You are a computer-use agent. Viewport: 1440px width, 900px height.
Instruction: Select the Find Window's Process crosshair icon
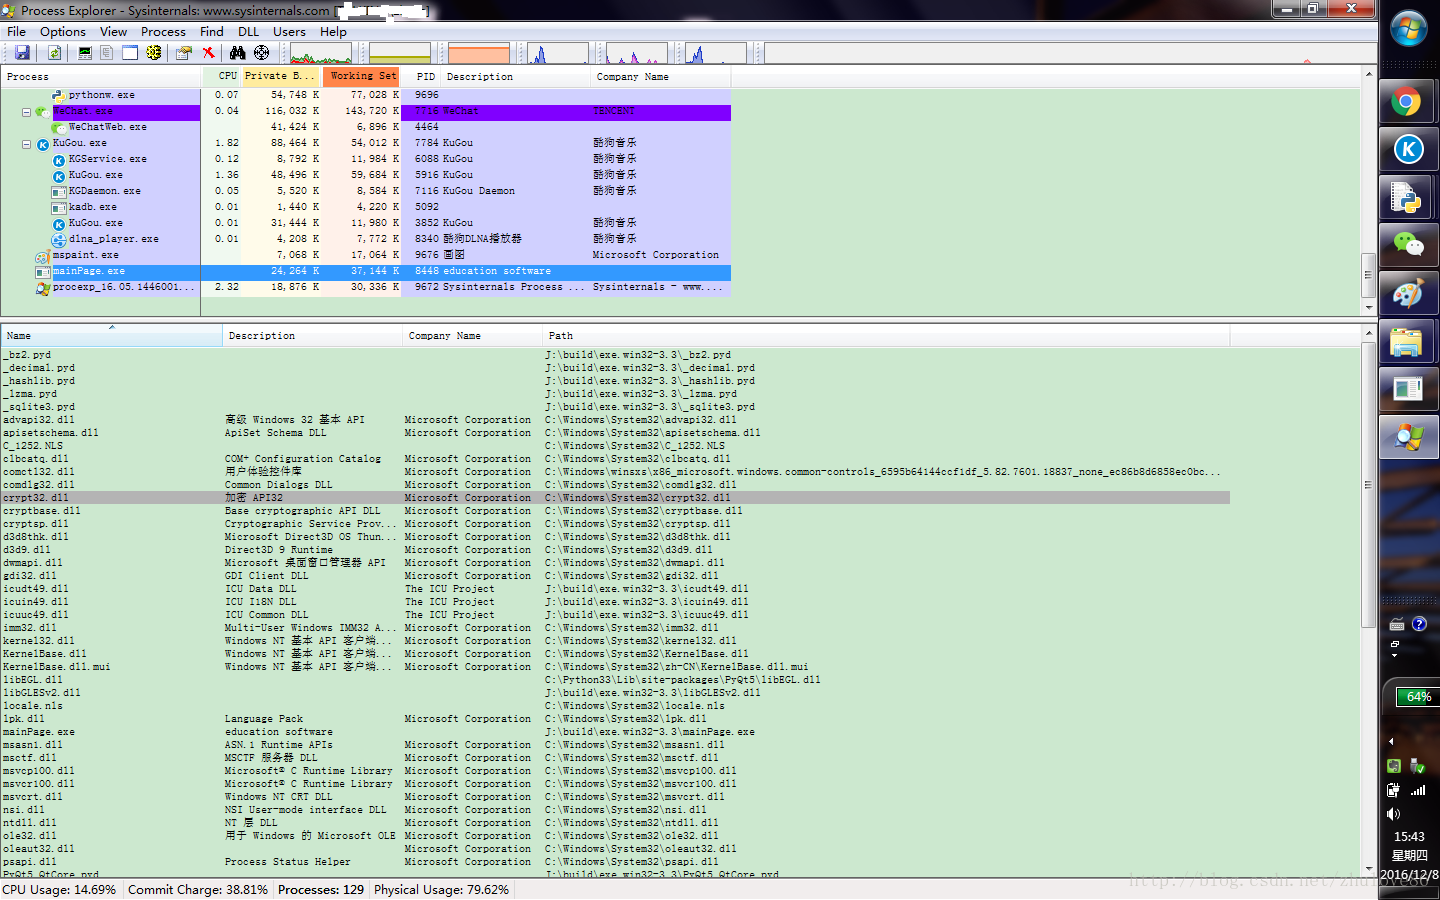click(261, 53)
